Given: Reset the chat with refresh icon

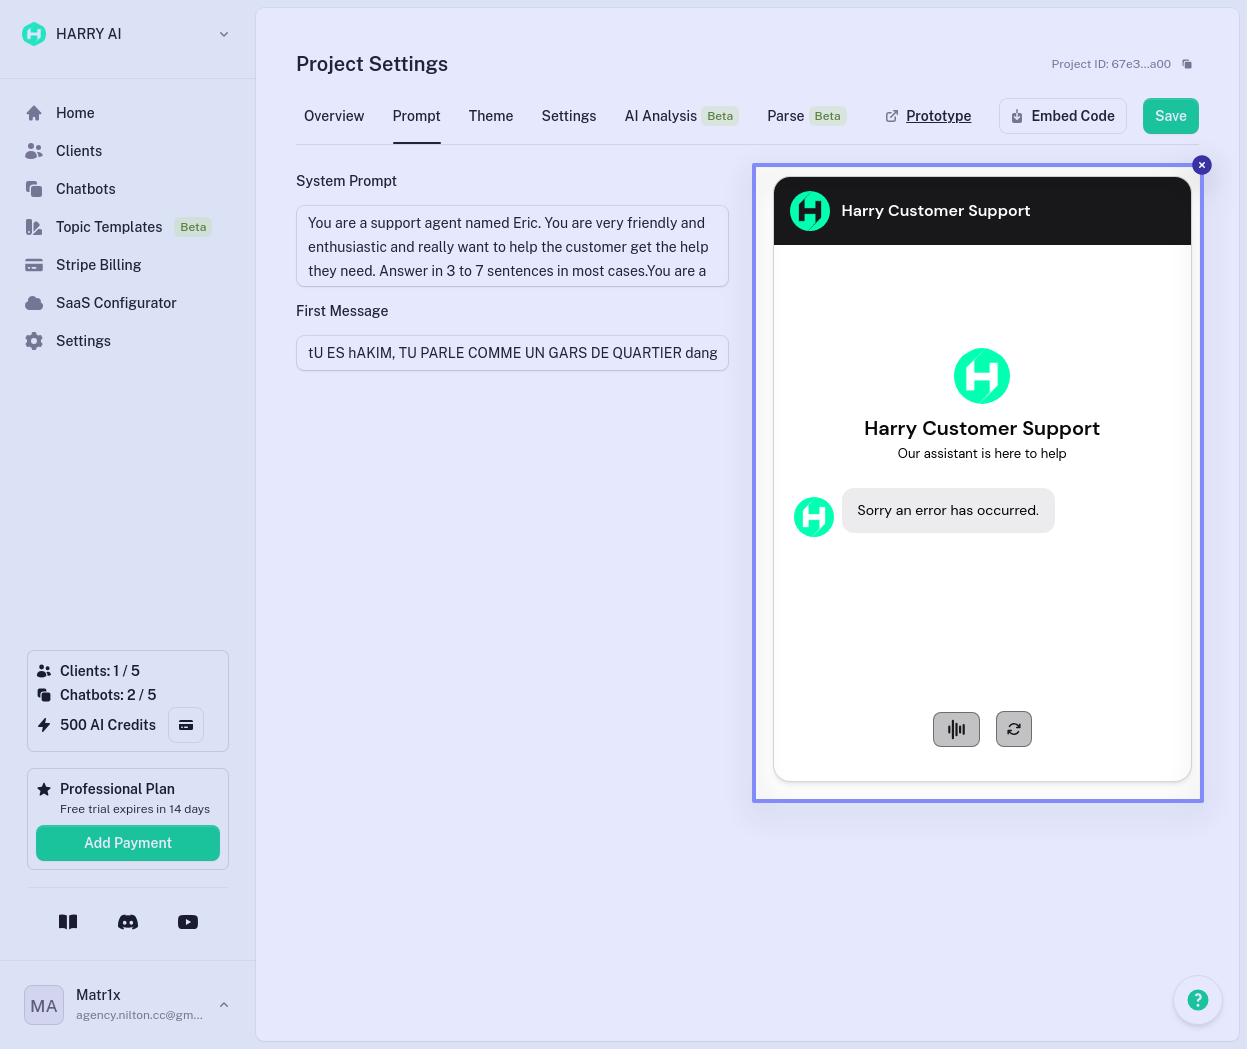Looking at the screenshot, I should coord(1013,729).
